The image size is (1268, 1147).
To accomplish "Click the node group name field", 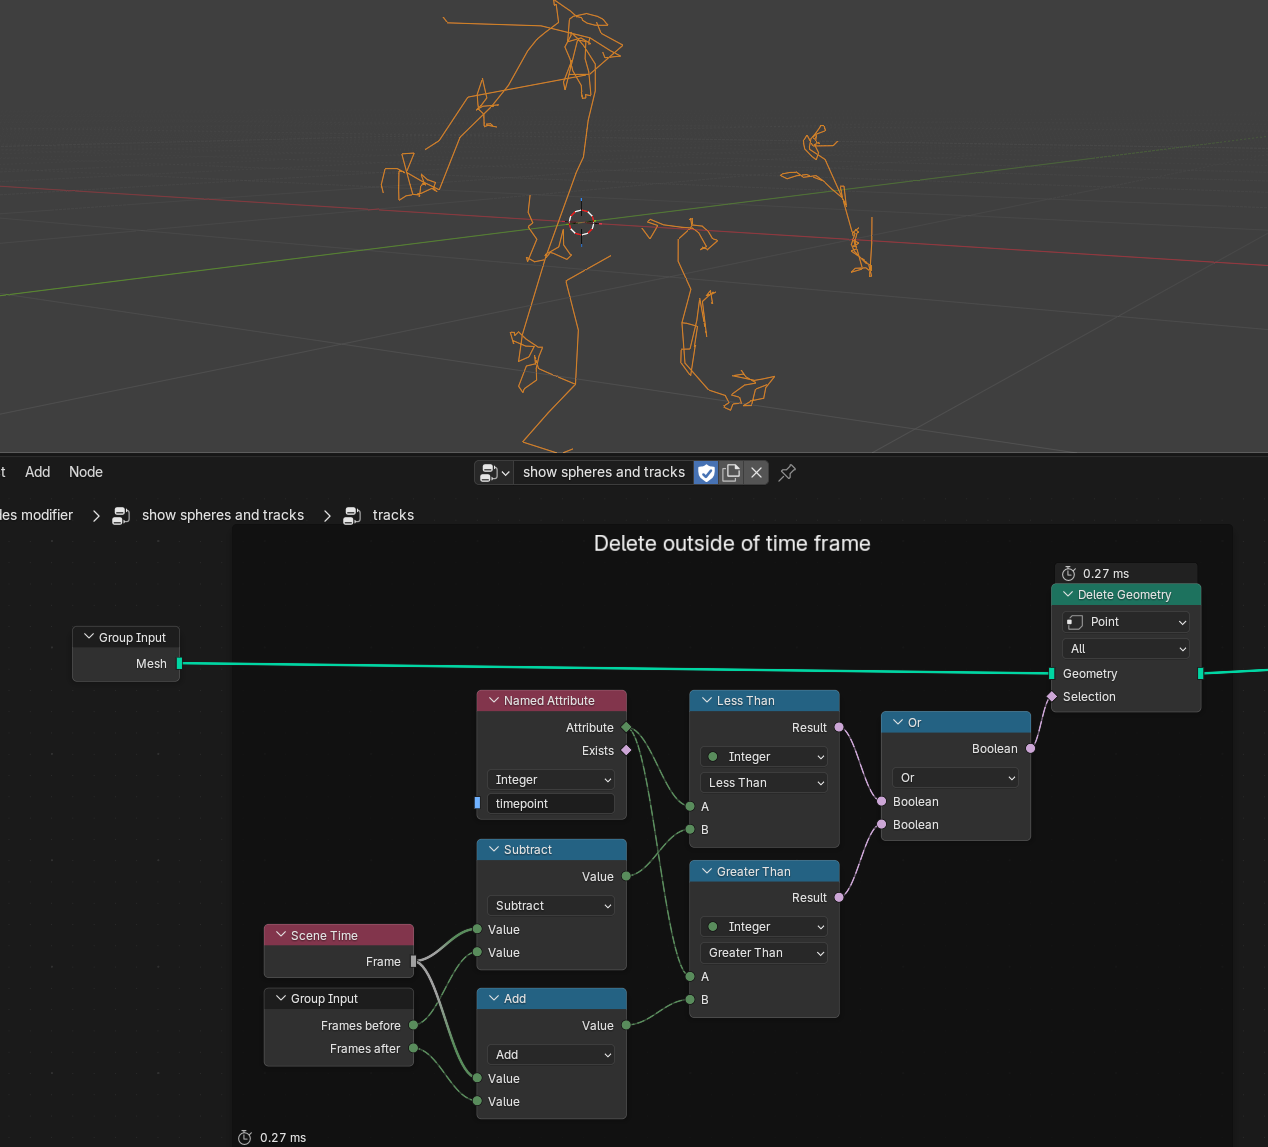I will tap(604, 473).
